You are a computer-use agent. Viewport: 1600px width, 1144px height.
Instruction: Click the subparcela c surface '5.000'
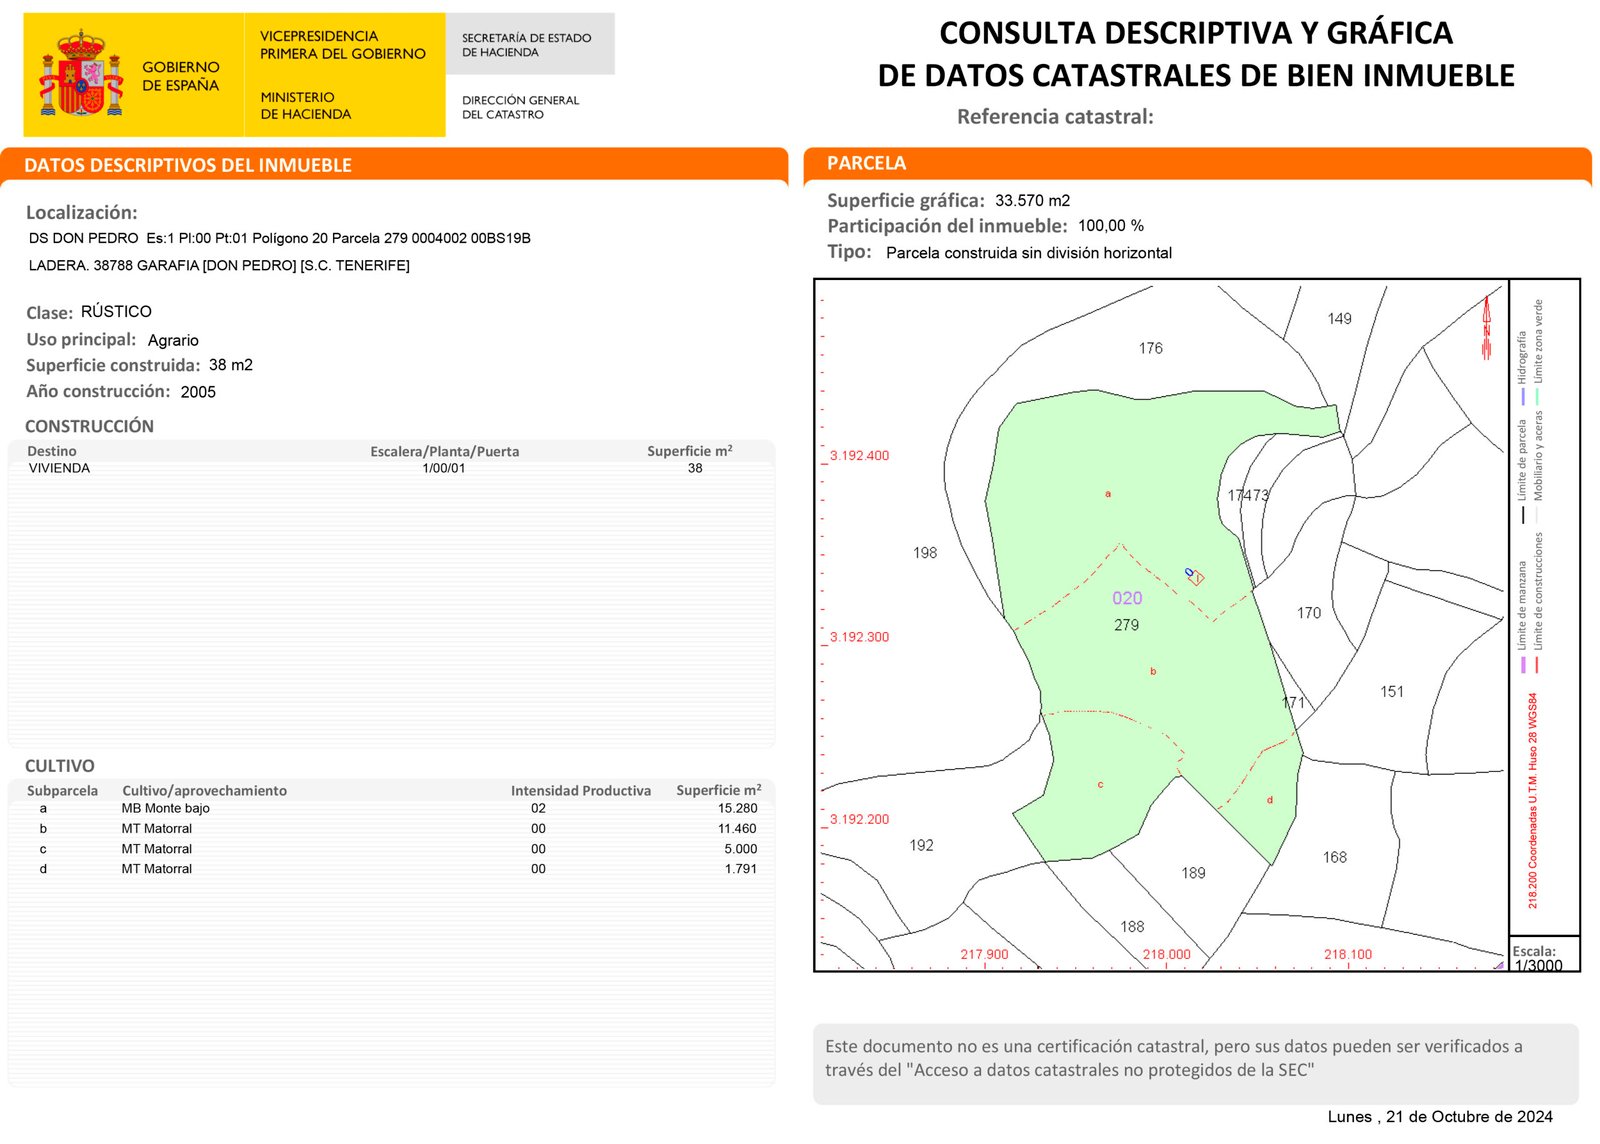[x=741, y=848]
